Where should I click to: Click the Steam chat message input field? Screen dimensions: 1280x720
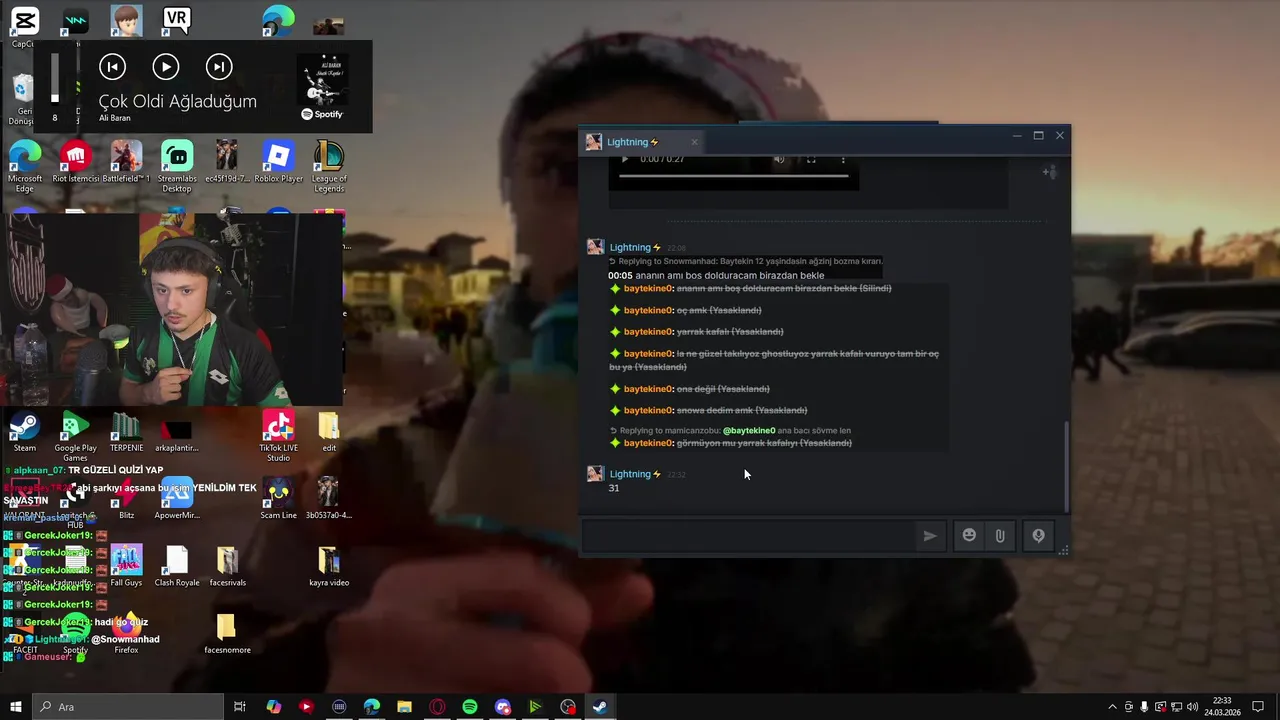(750, 536)
